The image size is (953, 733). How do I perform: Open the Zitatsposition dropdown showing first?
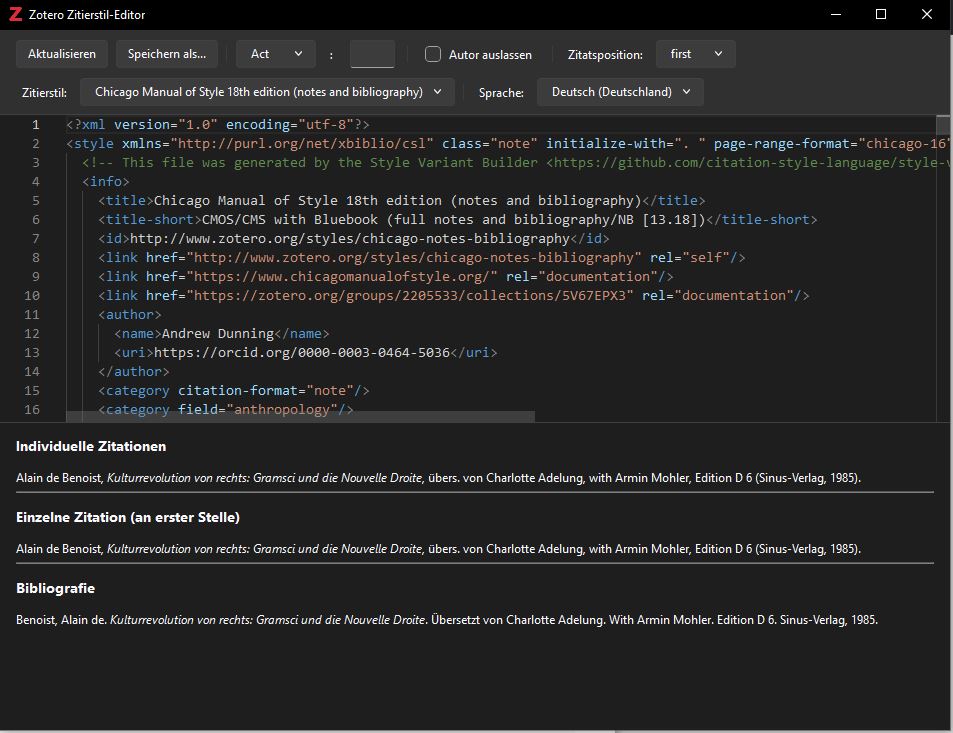pos(696,54)
